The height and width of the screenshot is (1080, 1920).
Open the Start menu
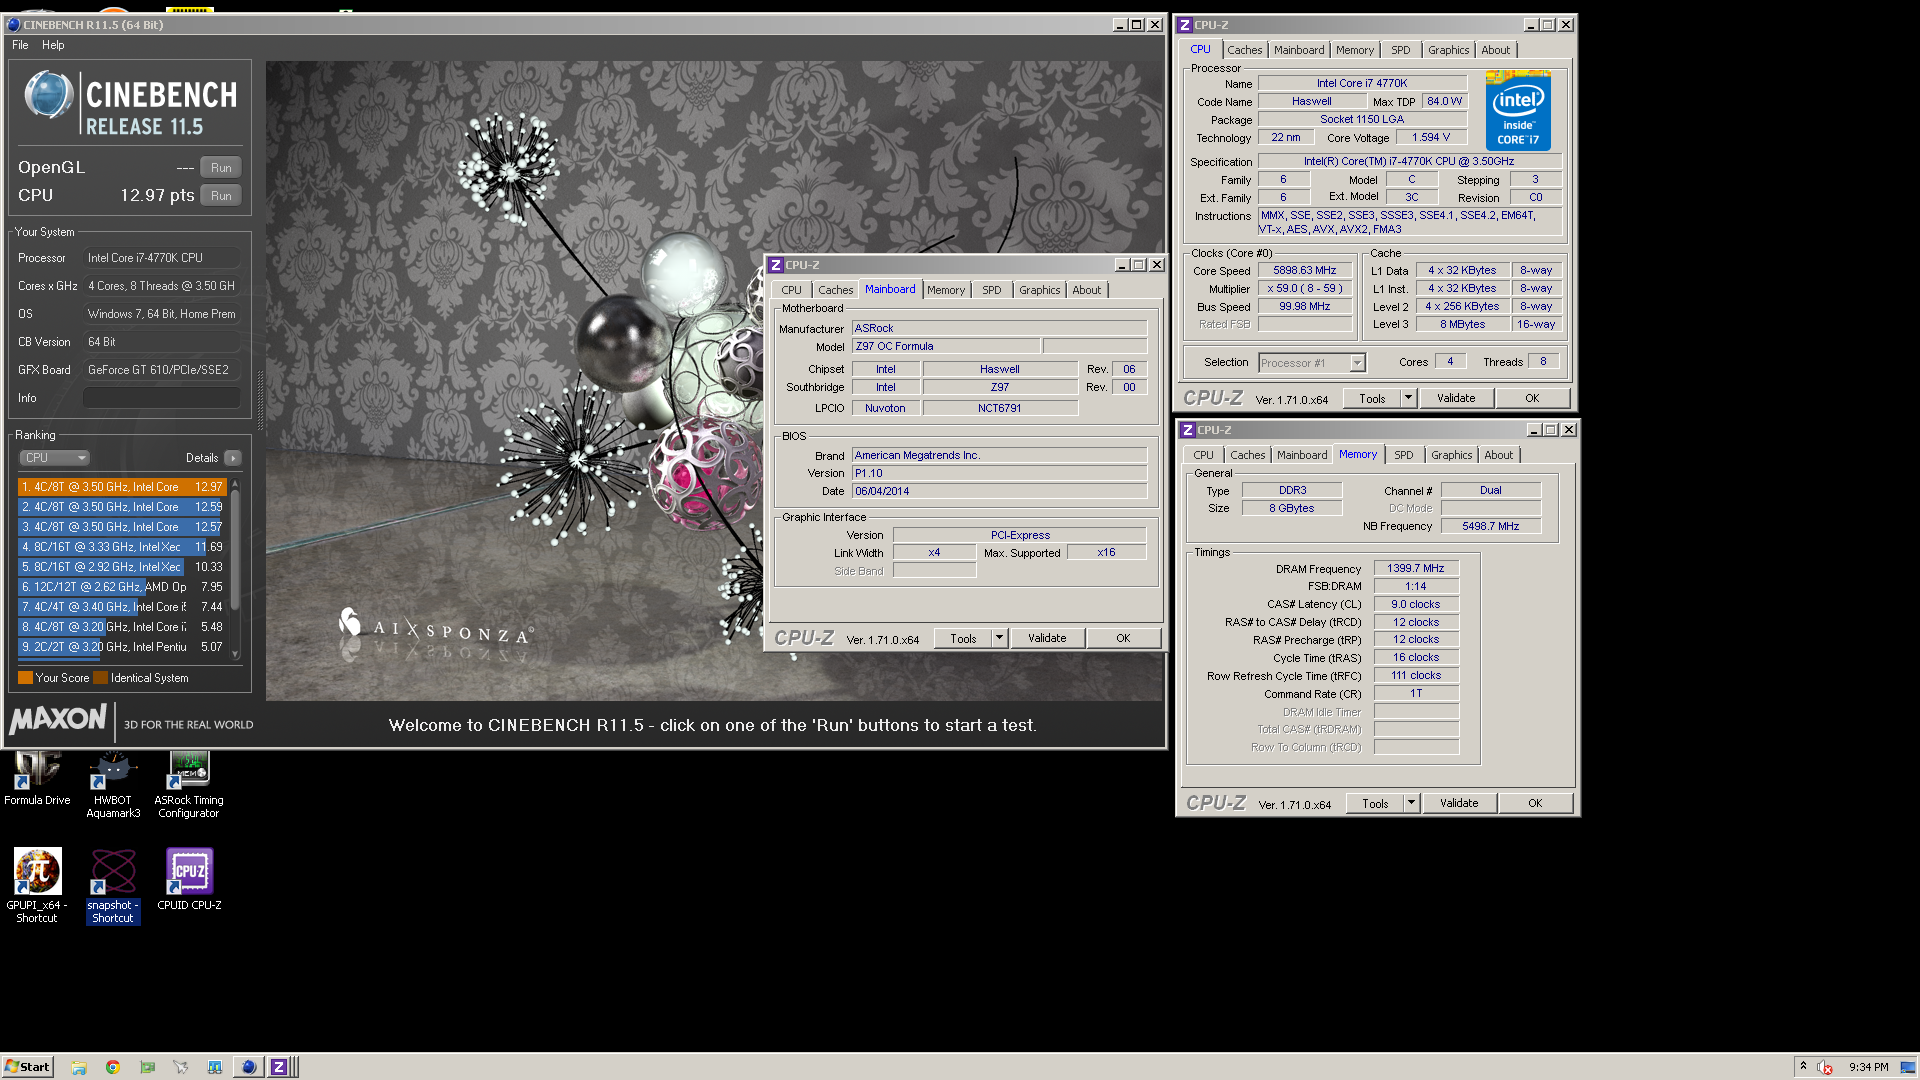[27, 1067]
